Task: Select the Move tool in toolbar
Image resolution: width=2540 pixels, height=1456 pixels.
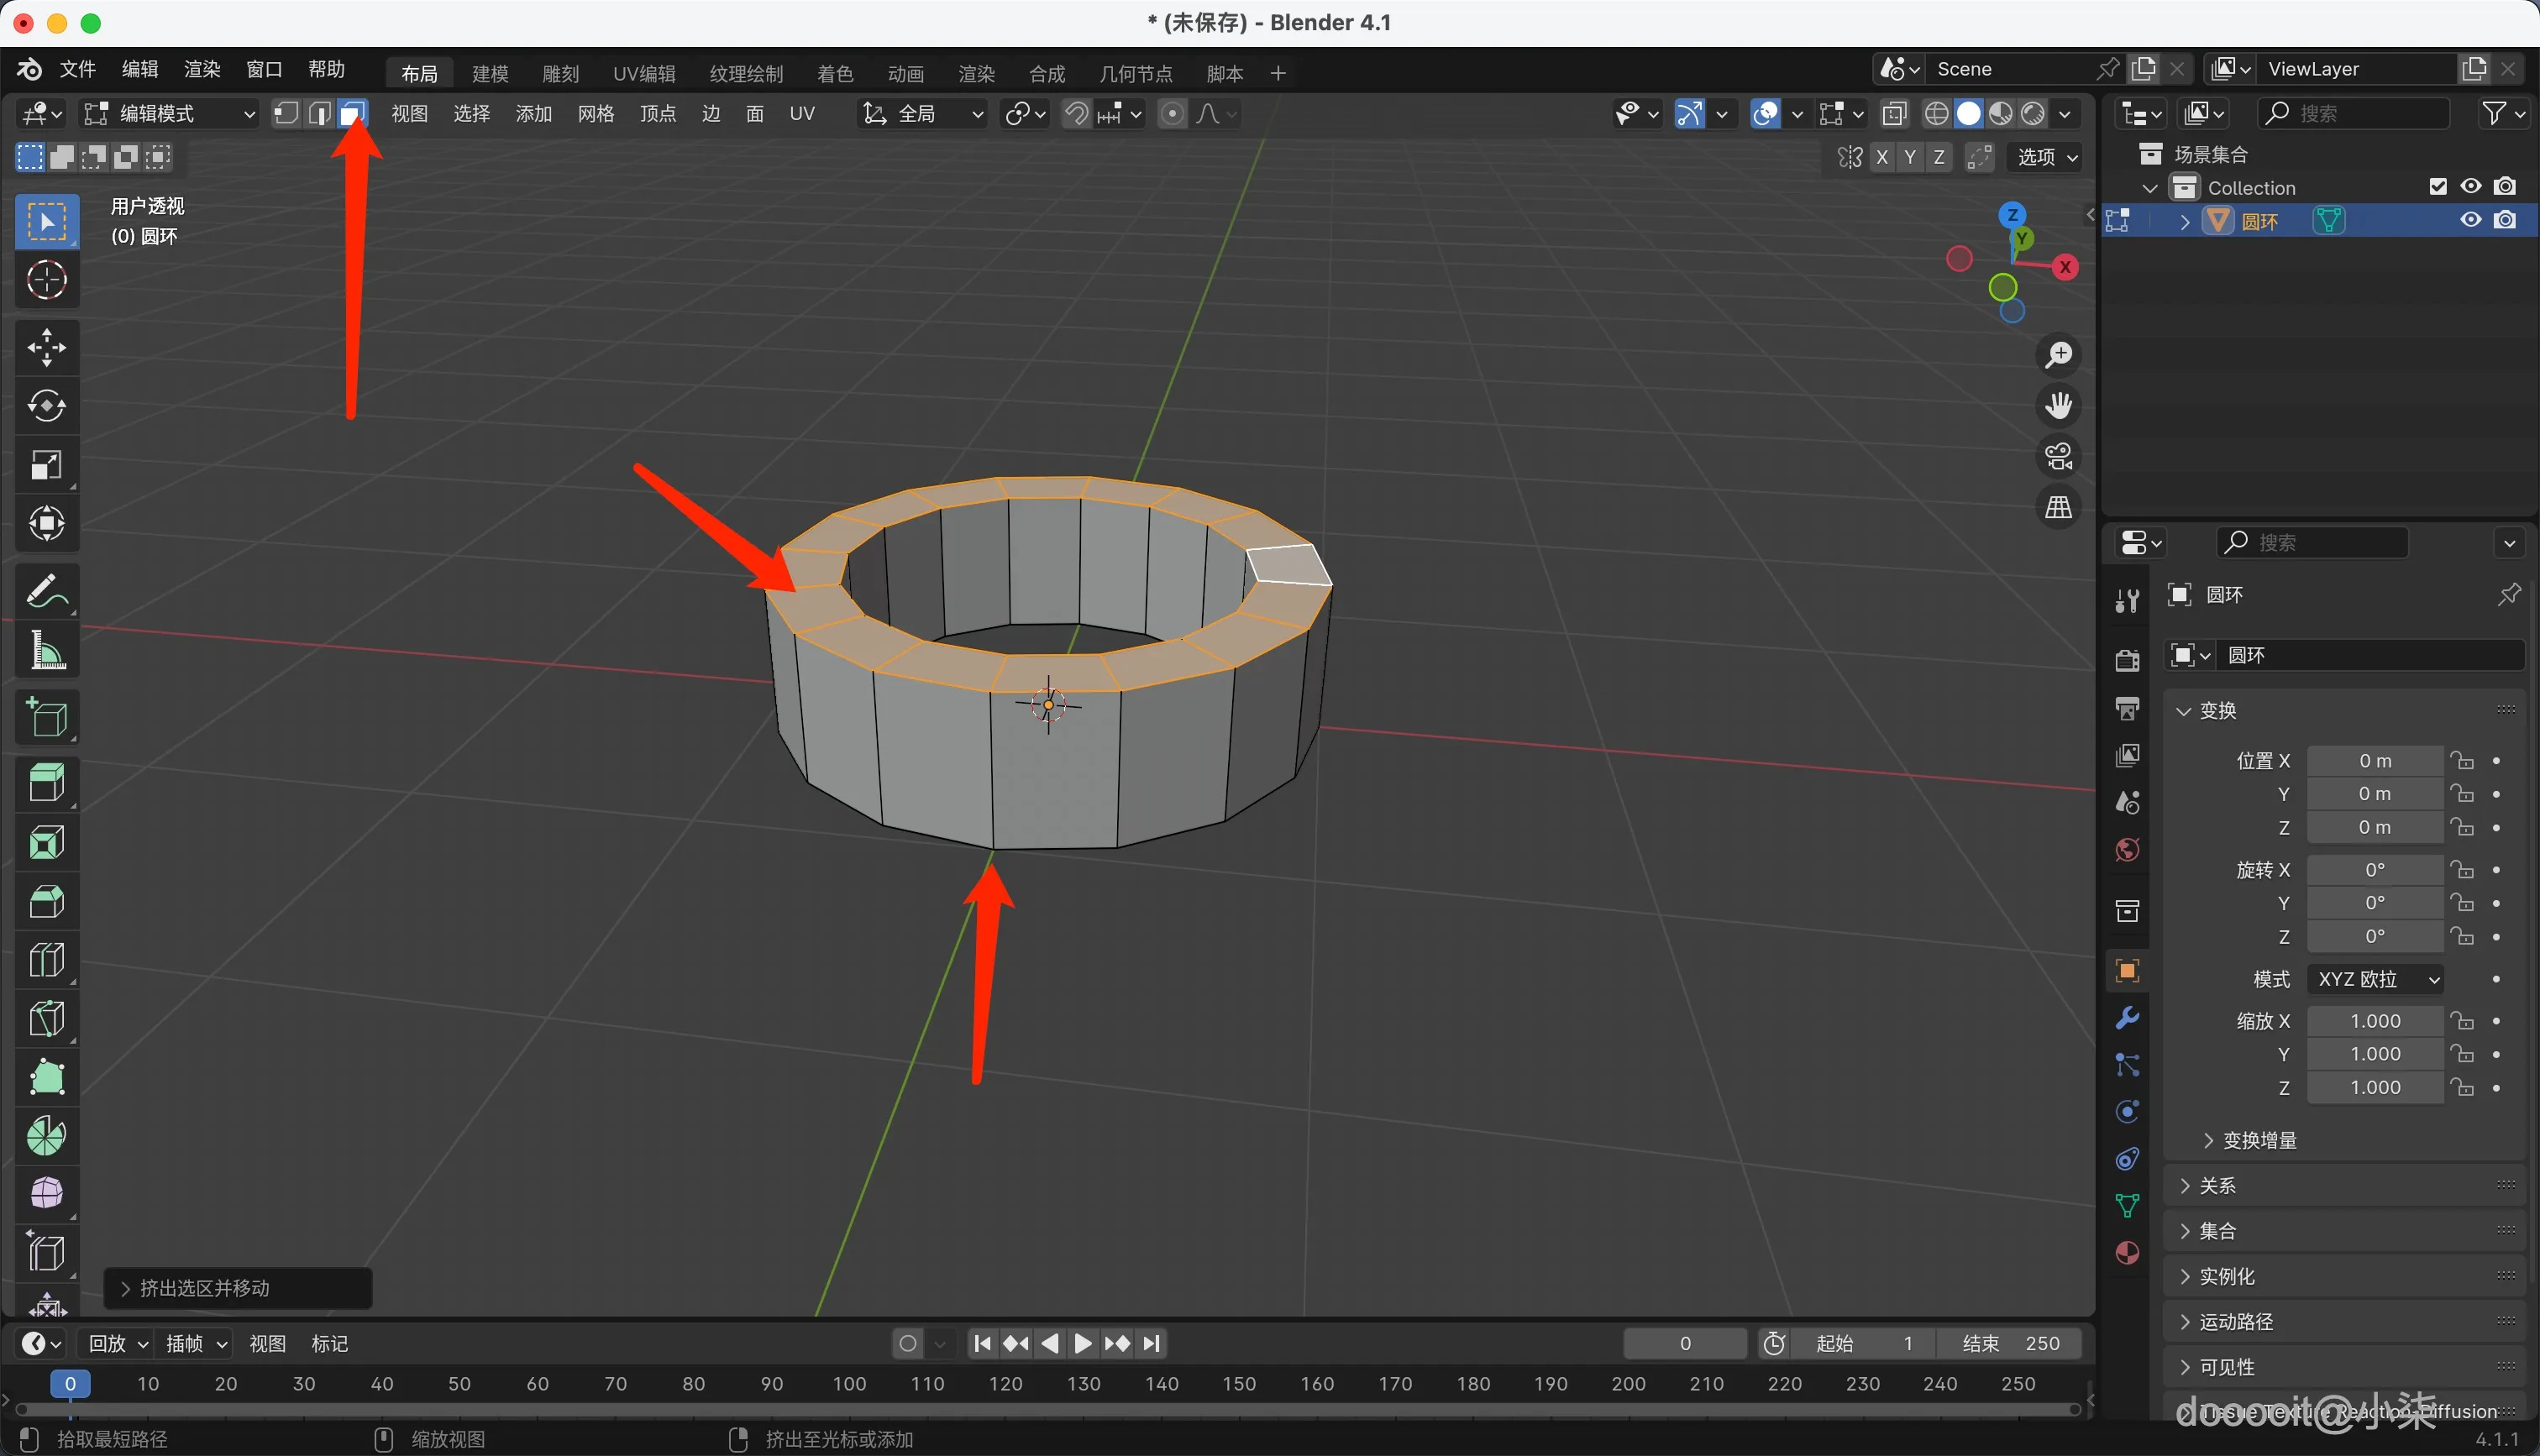Action: pos(46,347)
